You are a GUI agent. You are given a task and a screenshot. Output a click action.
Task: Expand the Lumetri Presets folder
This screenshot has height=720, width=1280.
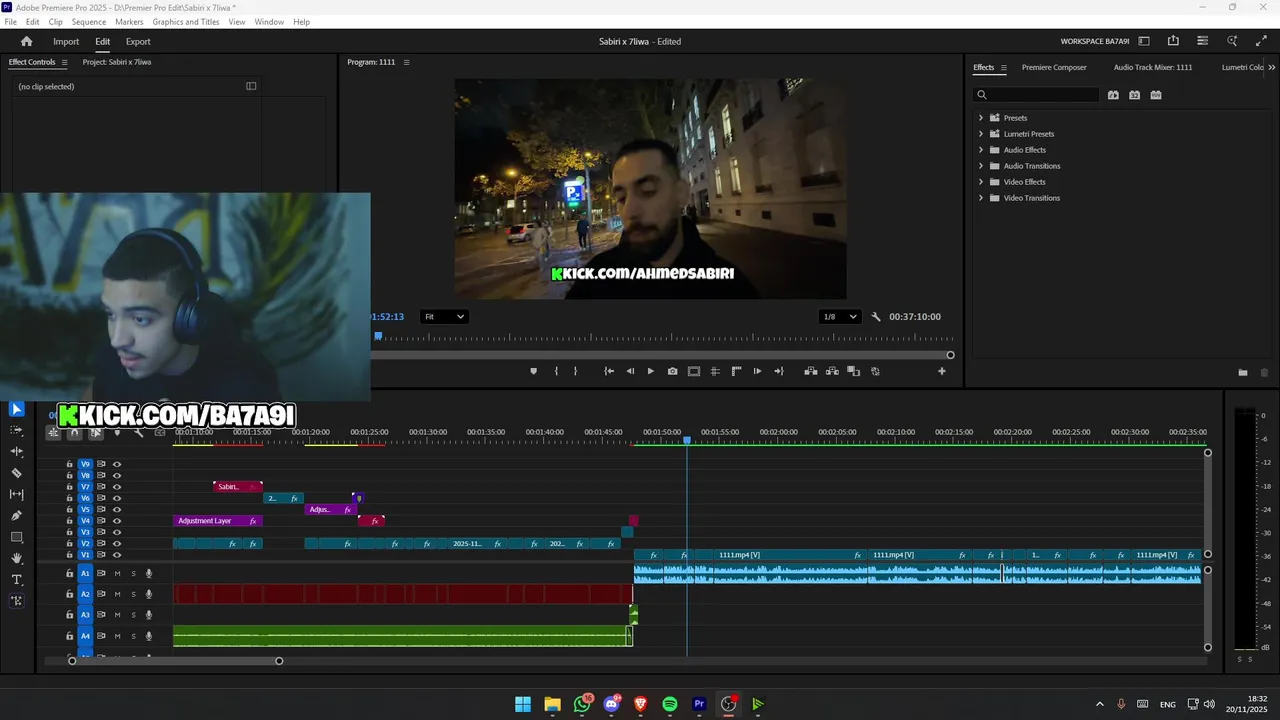click(981, 134)
